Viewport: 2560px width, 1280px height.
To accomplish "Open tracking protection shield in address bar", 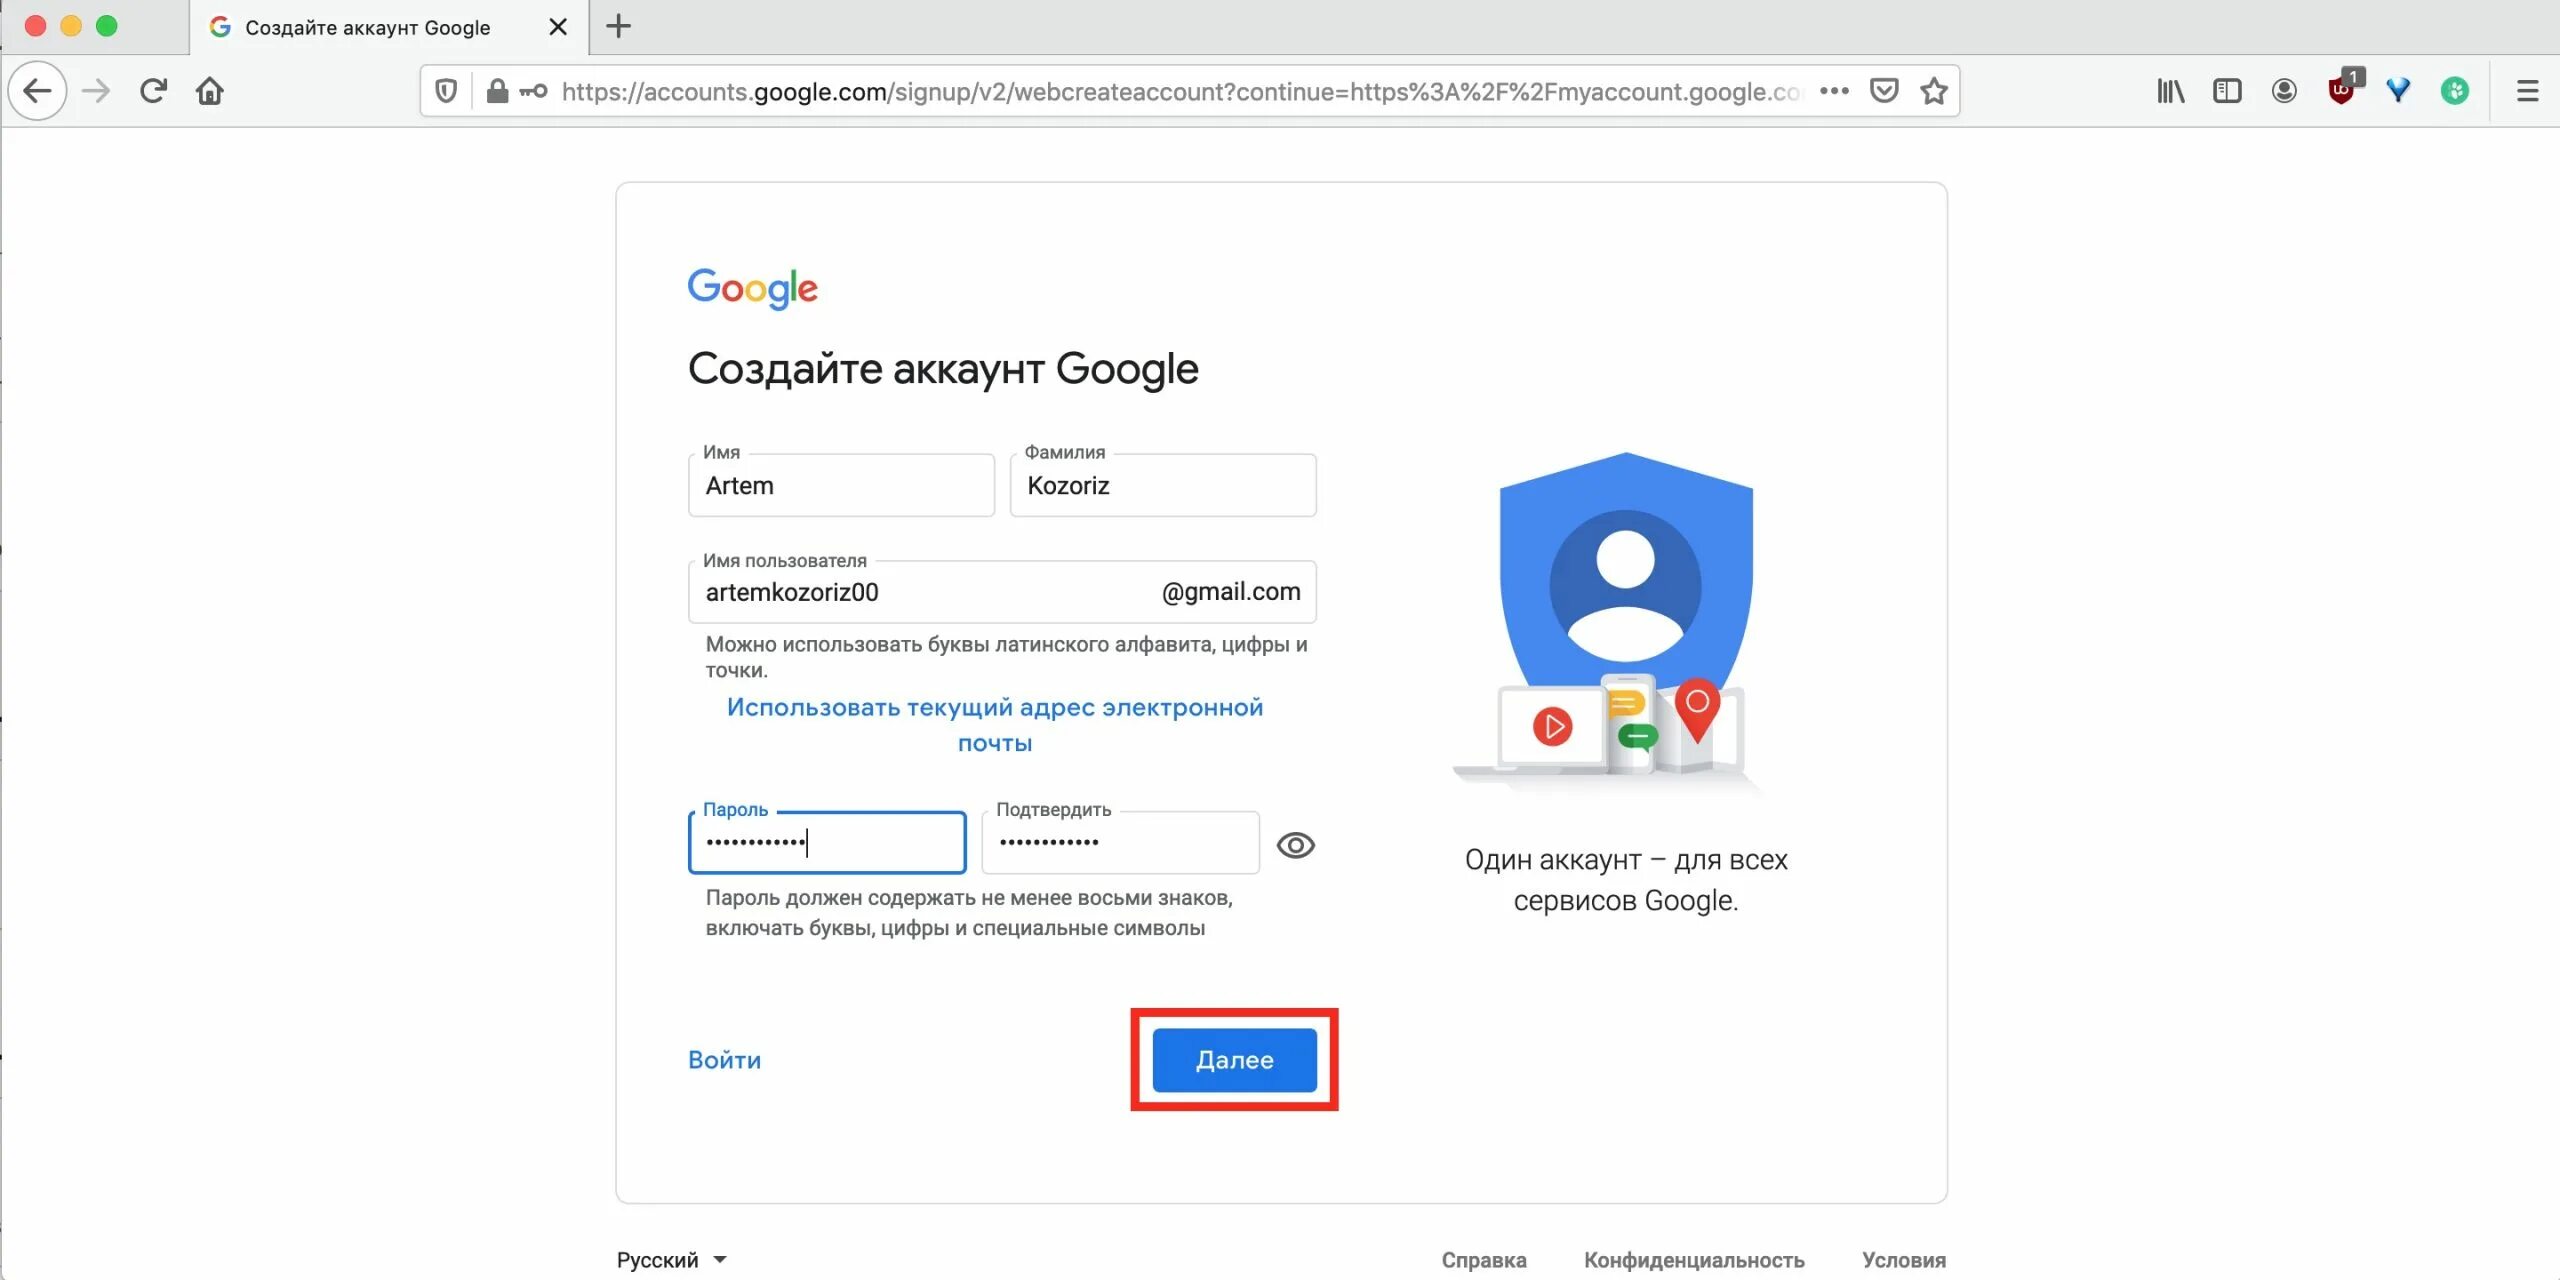I will [446, 91].
